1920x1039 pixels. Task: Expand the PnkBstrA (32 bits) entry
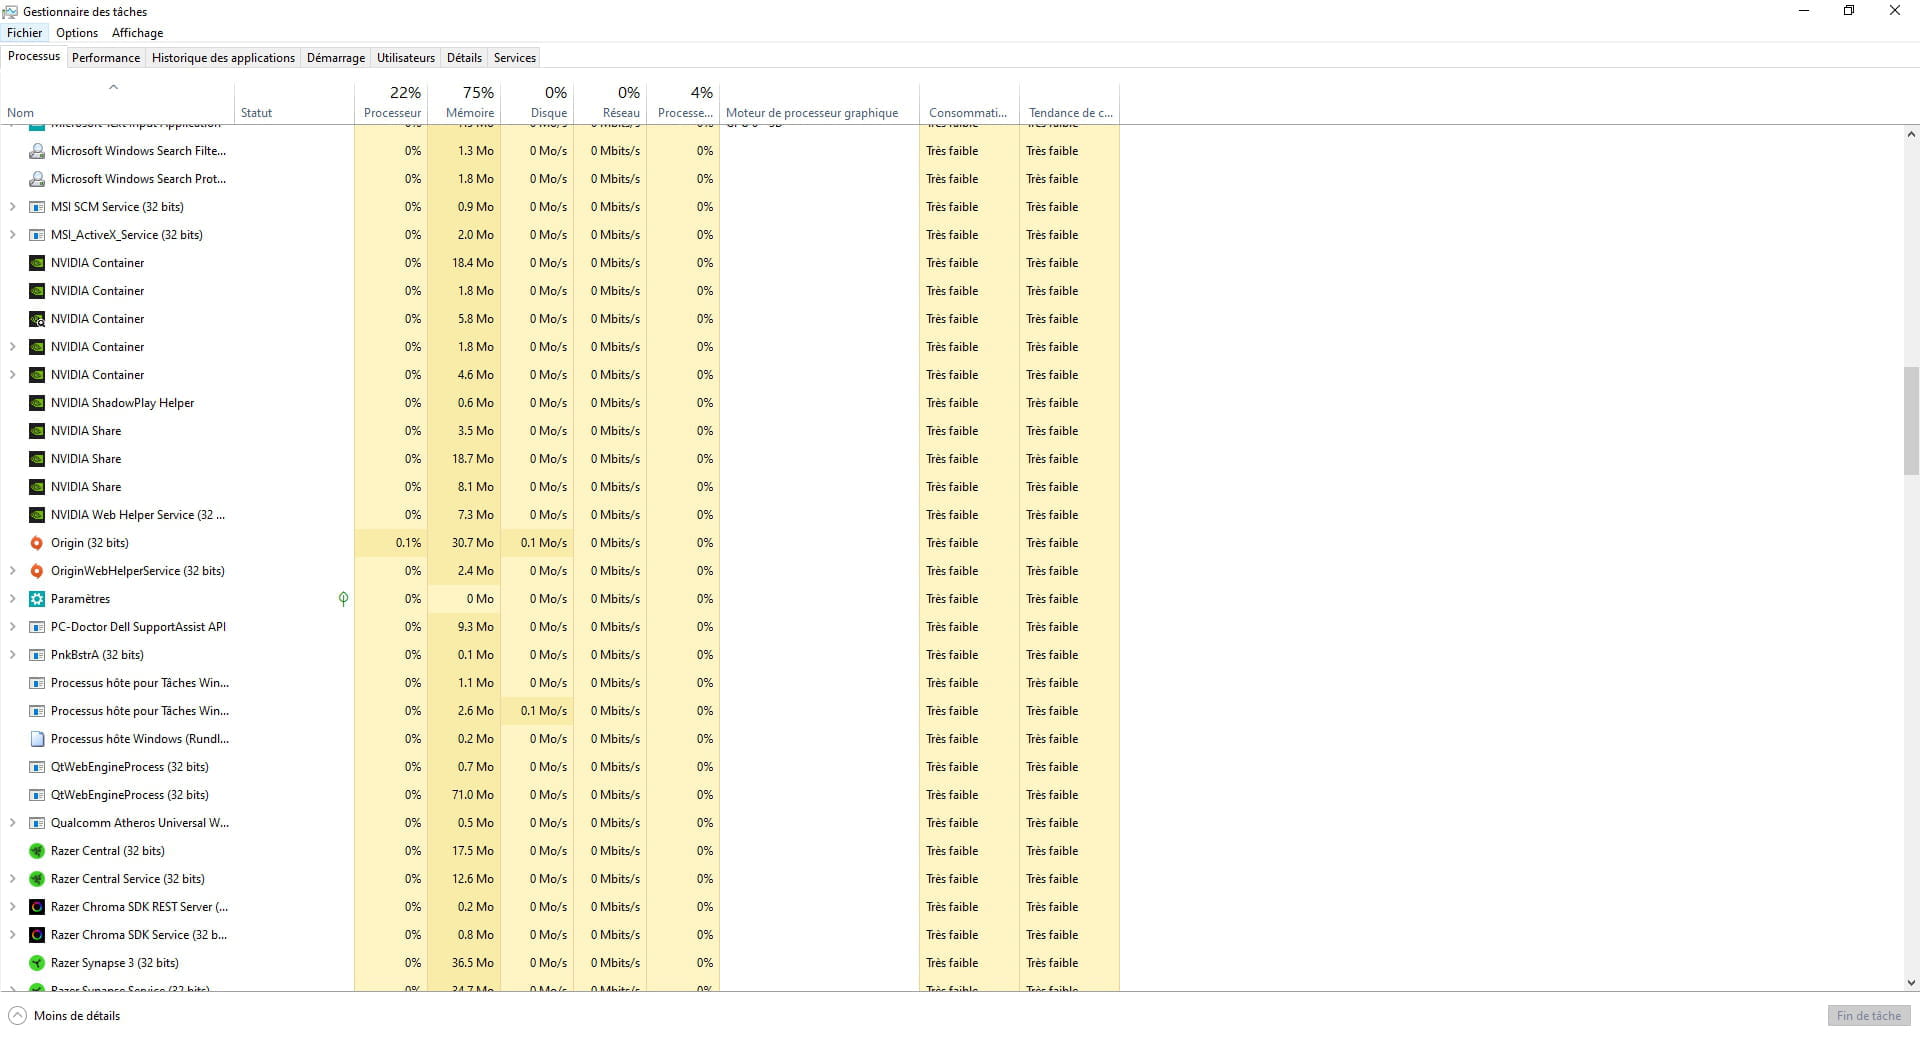coord(12,655)
